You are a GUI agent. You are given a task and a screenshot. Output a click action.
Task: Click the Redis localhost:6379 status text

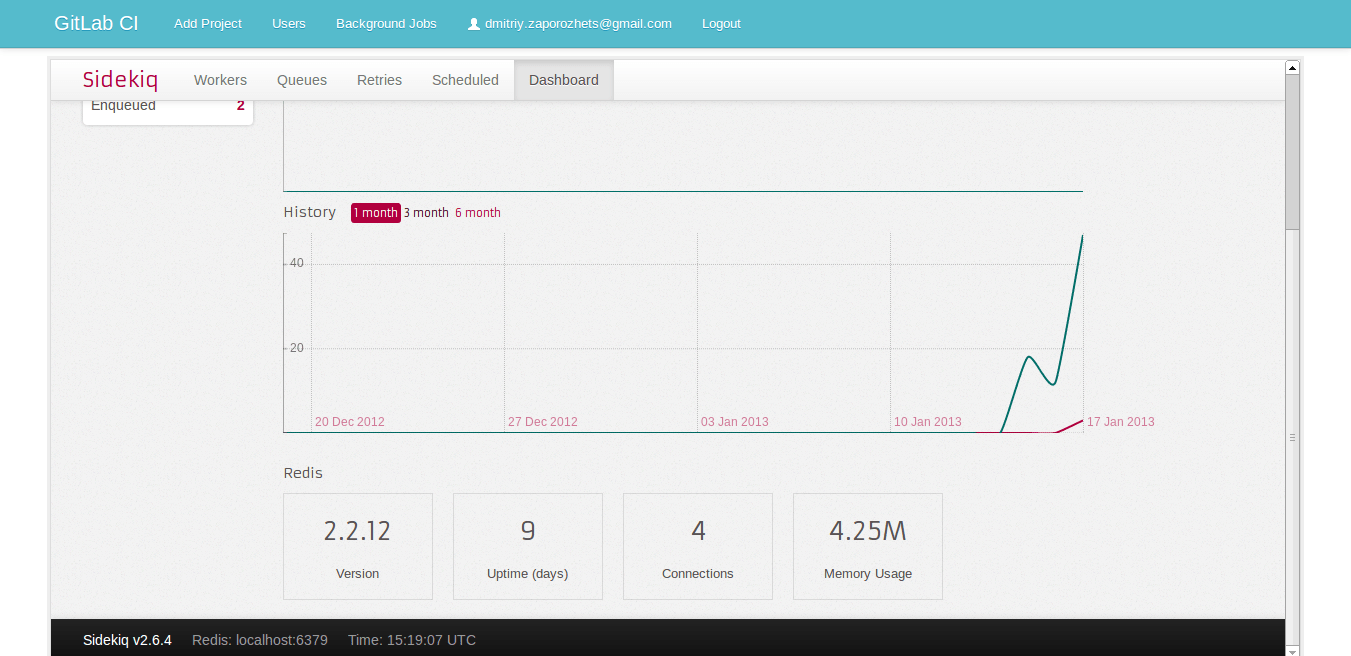click(x=260, y=639)
